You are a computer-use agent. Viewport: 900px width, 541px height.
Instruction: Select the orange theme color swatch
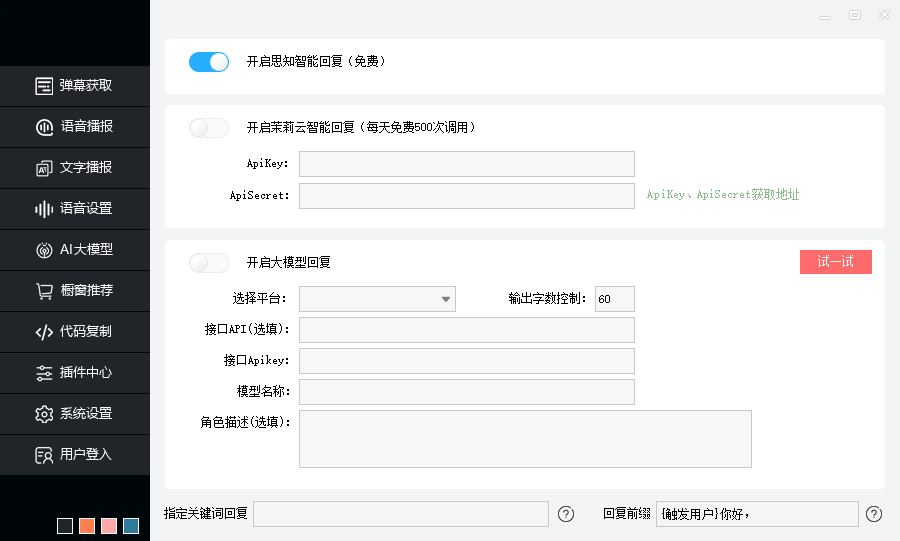(x=87, y=526)
